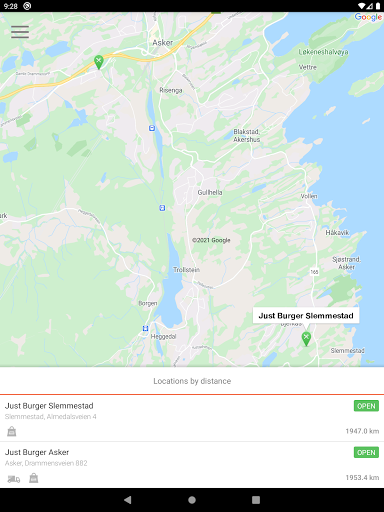Tap the transit icon west of Gullhella
The height and width of the screenshot is (512, 384).
(x=162, y=208)
